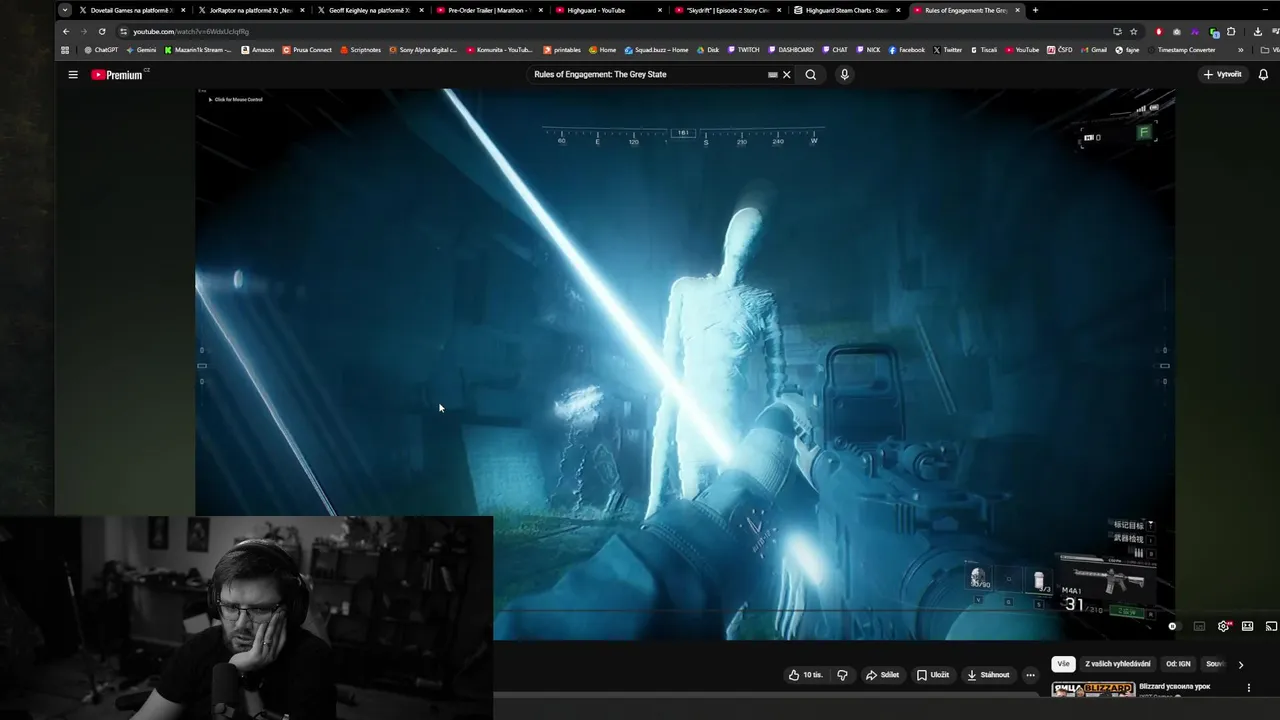The image size is (1280, 720).
Task: Open browser apps grid in bookmarks bar
Action: tap(66, 50)
